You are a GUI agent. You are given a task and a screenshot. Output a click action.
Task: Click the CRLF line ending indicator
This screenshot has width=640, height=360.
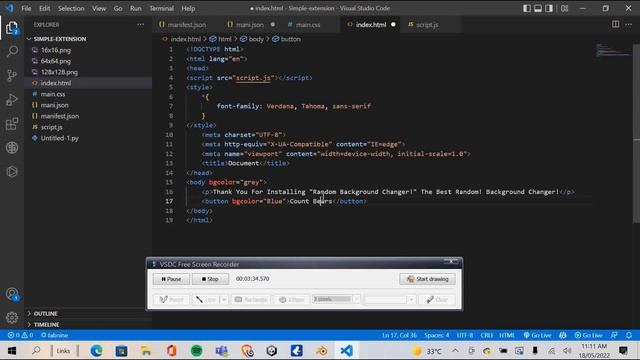[487, 335]
